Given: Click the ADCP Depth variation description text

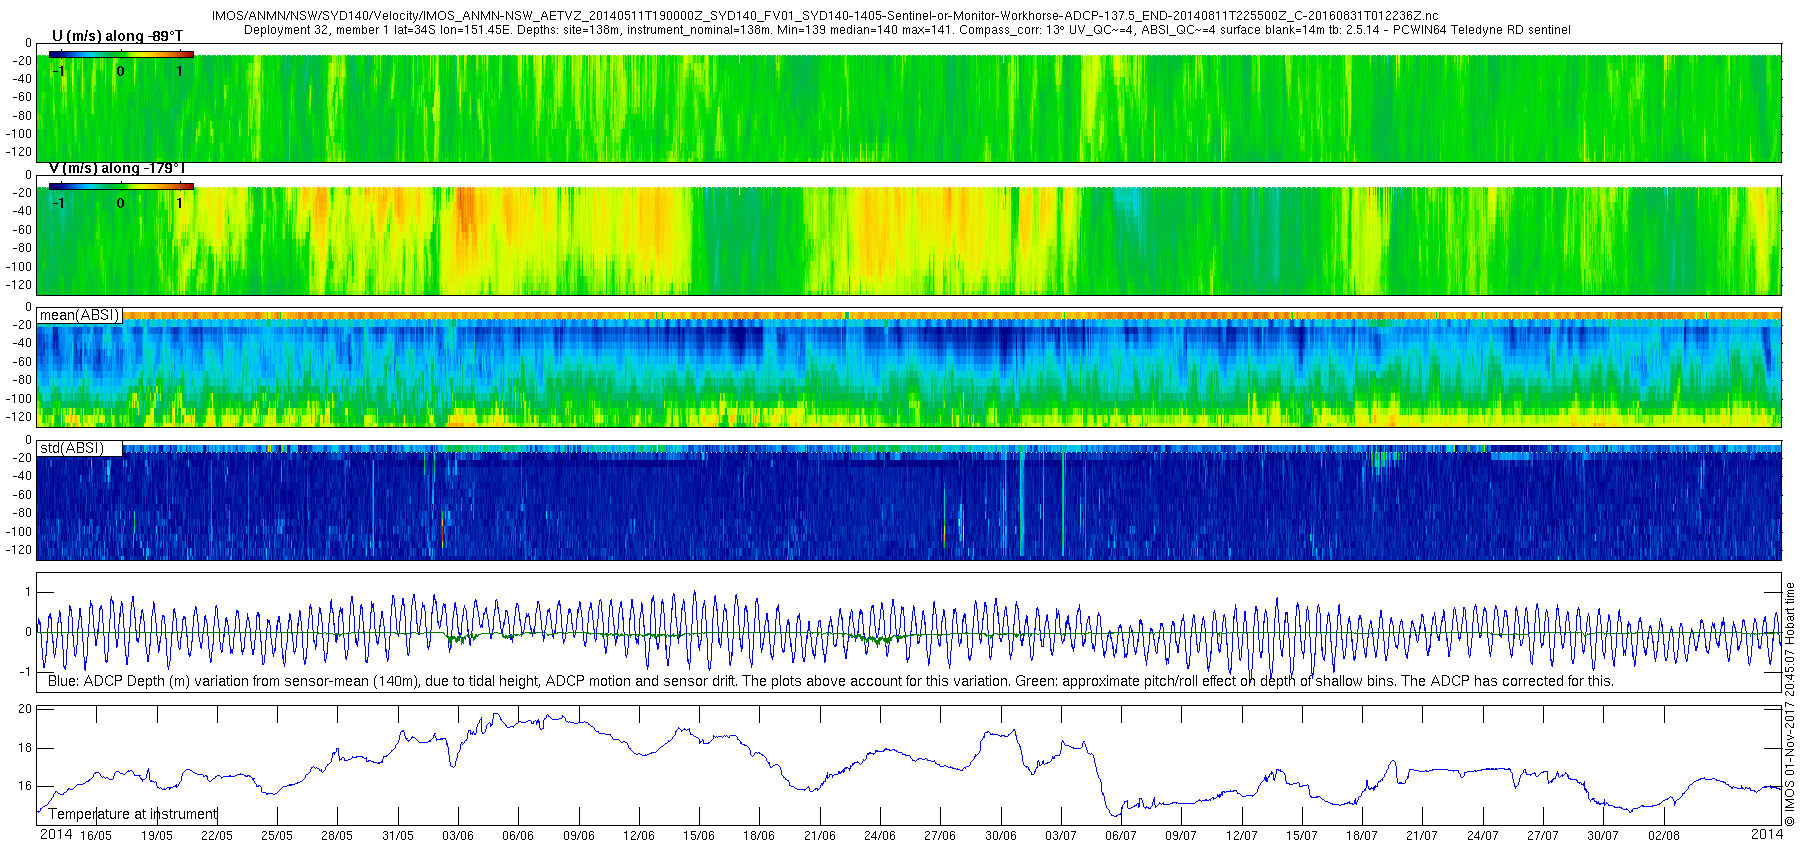Looking at the screenshot, I should click(x=830, y=681).
